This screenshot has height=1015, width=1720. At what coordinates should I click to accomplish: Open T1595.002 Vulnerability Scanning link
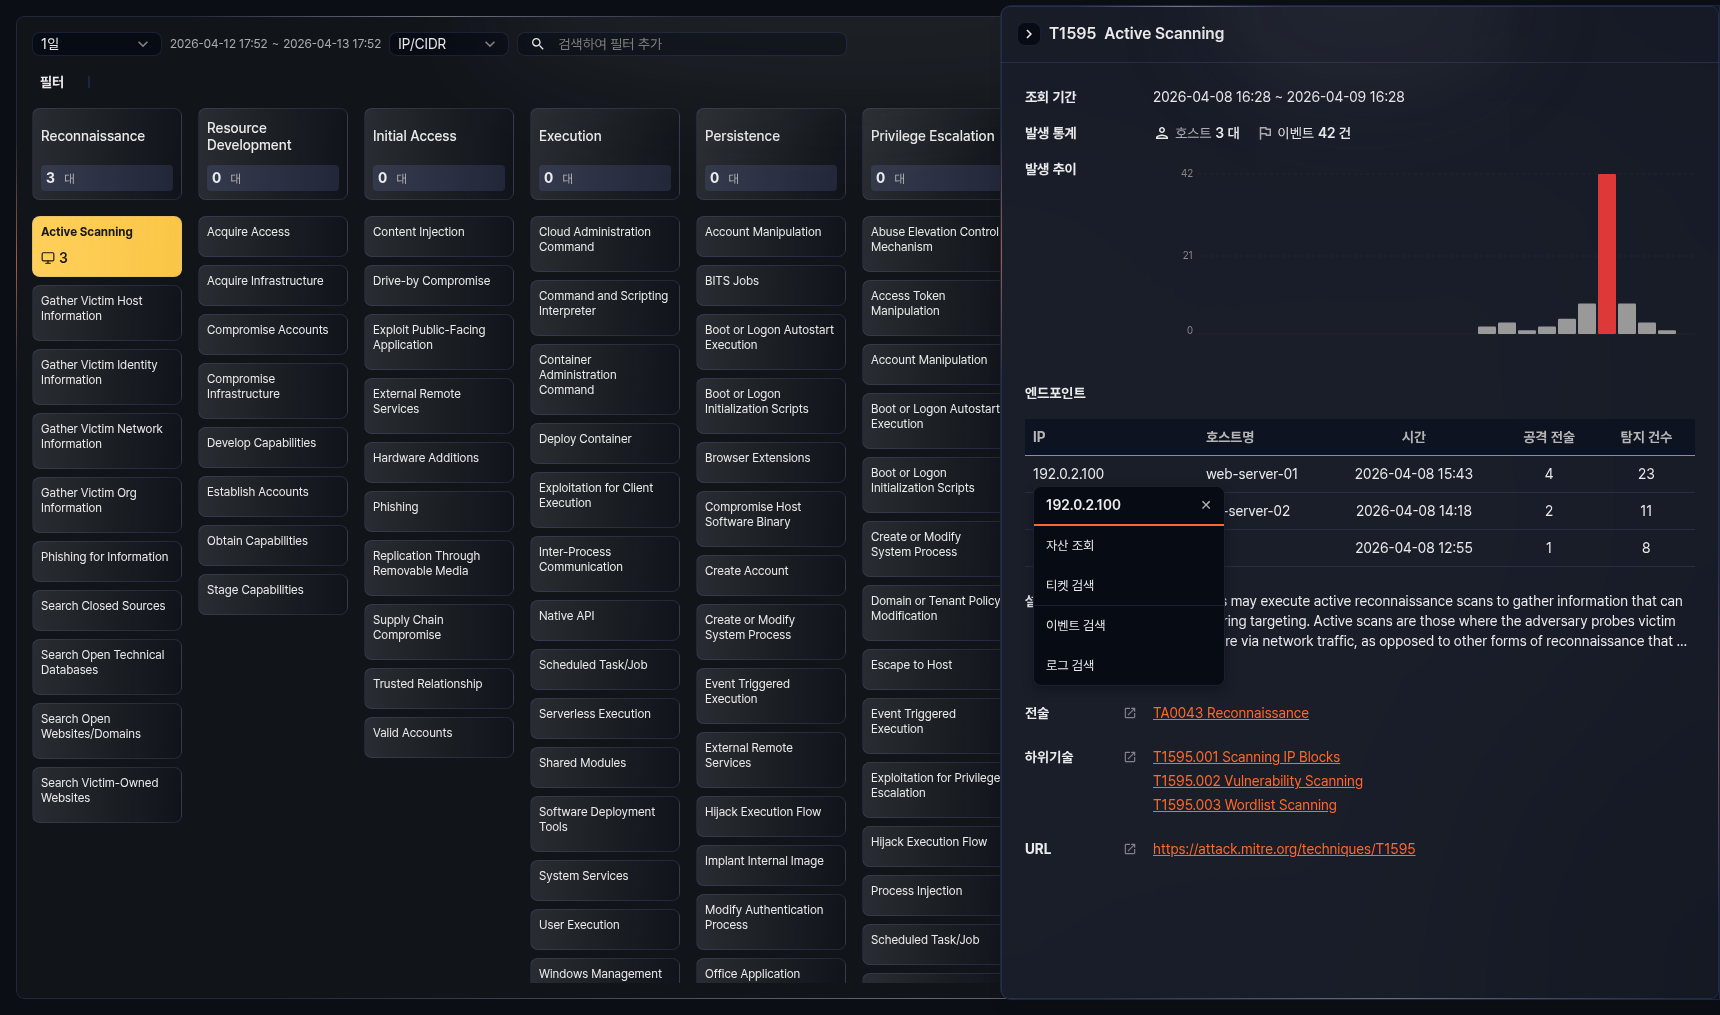pyautogui.click(x=1257, y=781)
